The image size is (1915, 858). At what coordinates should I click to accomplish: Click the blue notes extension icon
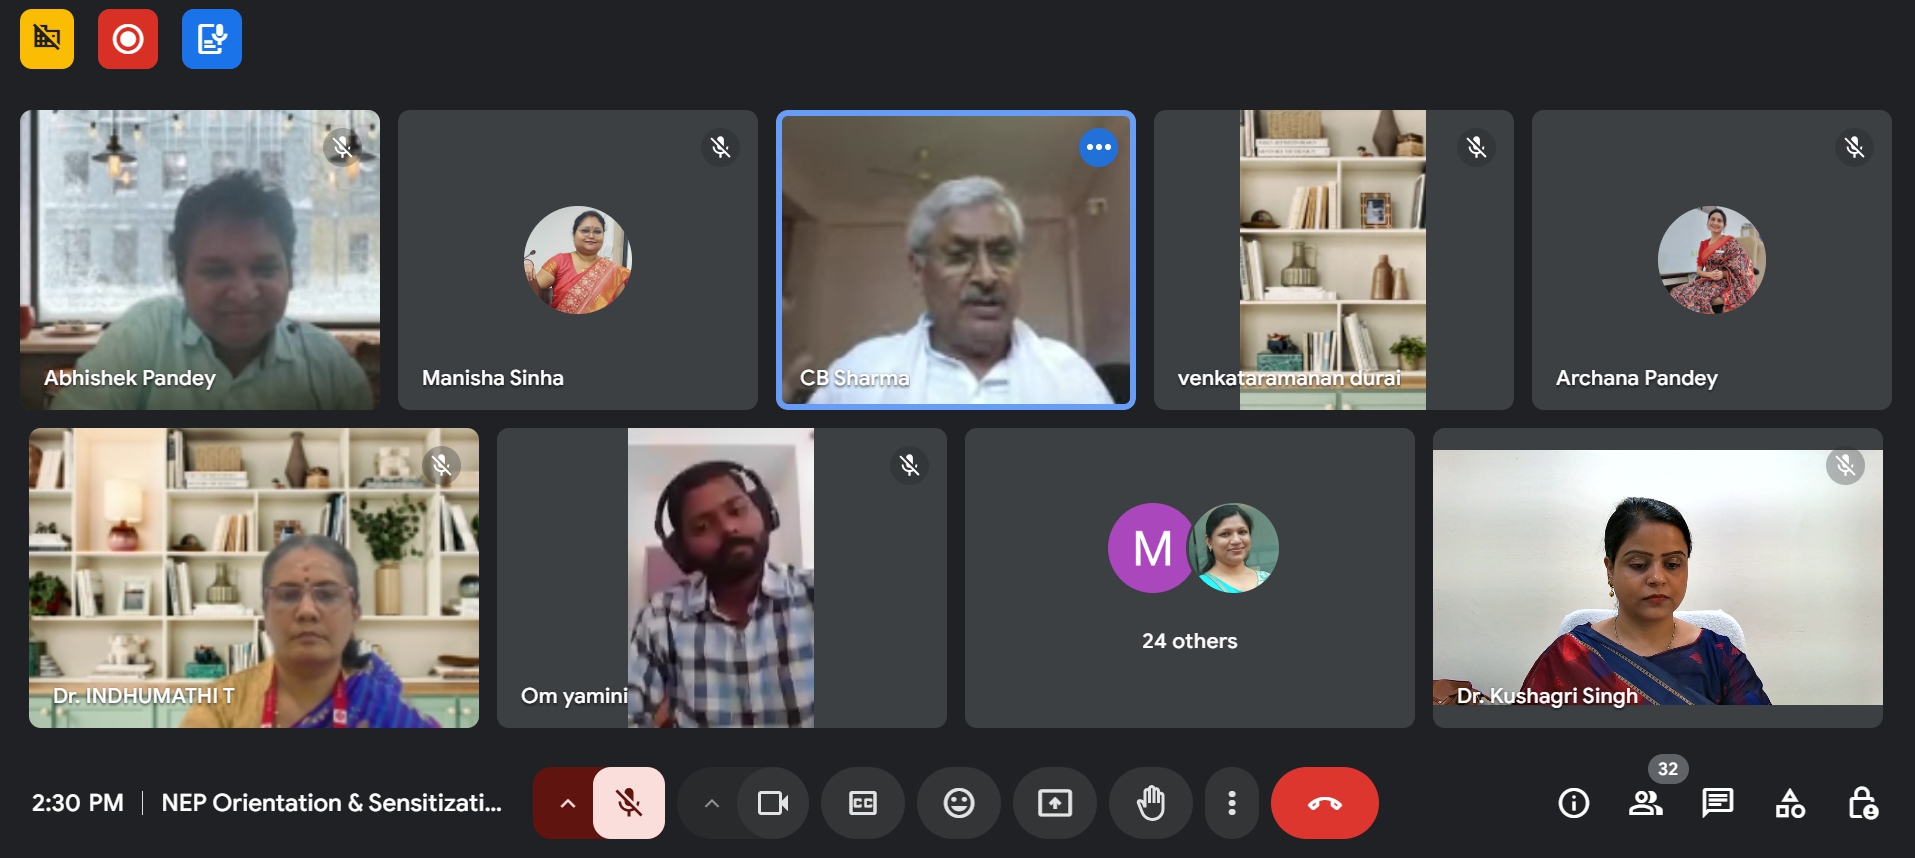pos(212,39)
